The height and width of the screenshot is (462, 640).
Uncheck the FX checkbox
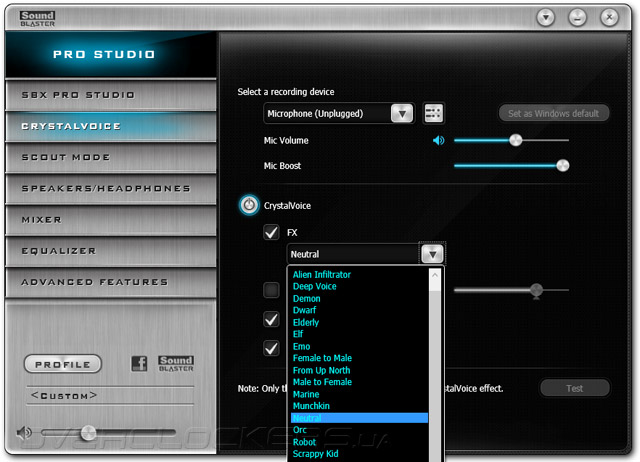271,232
